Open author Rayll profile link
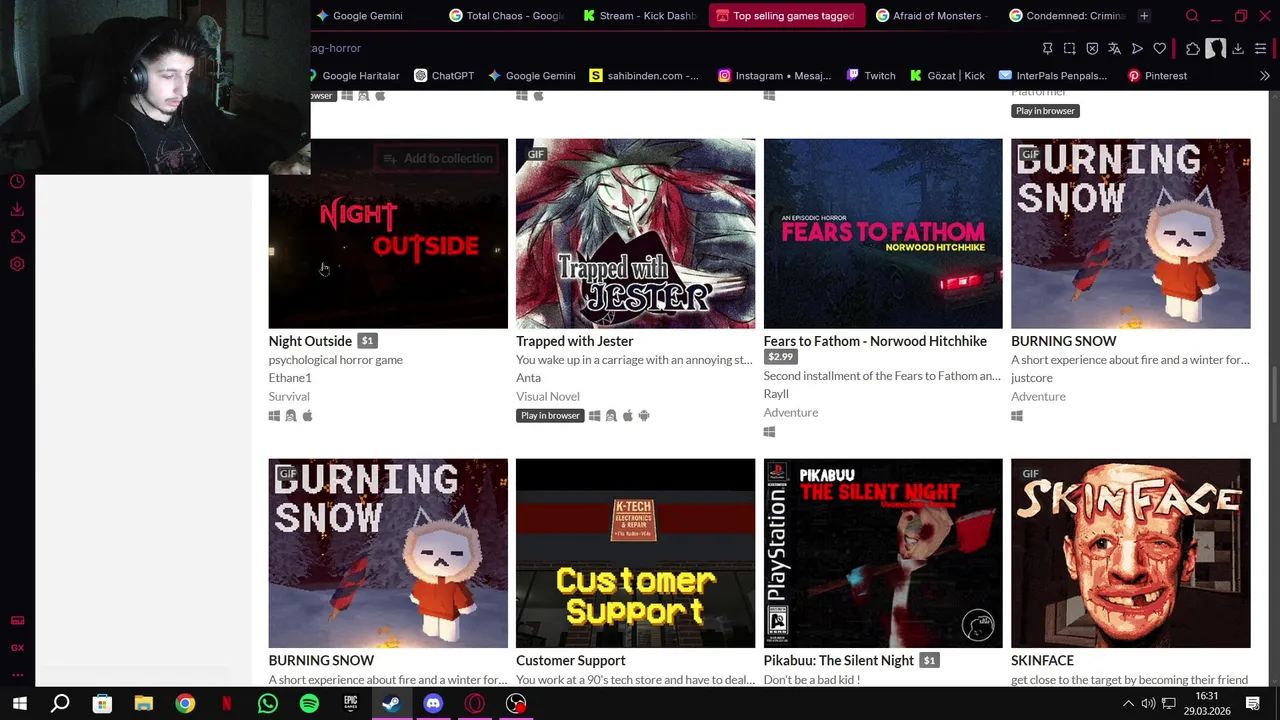Viewport: 1280px width, 720px height. (776, 394)
